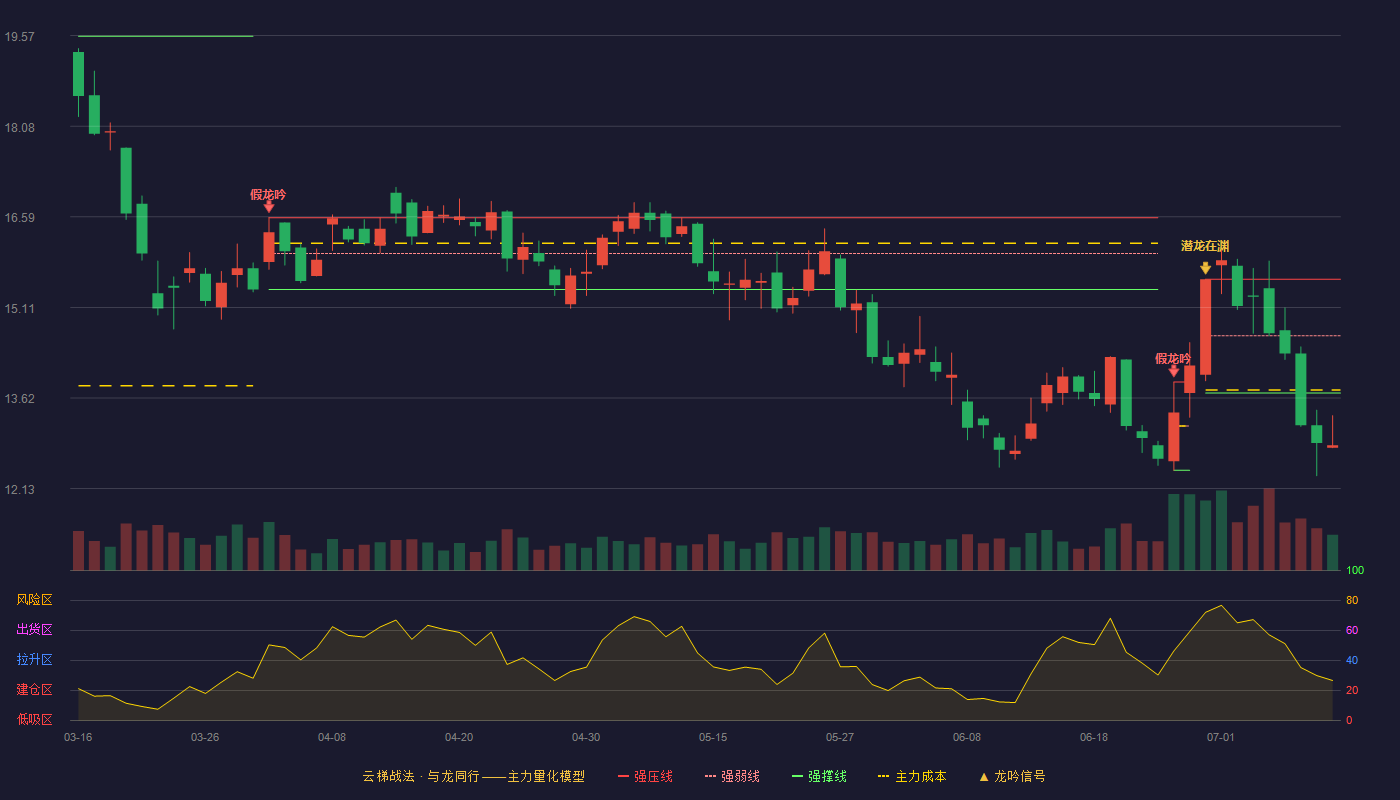Toggle the 强撑线 legend item
Image resolution: width=1400 pixels, height=800 pixels.
point(819,776)
